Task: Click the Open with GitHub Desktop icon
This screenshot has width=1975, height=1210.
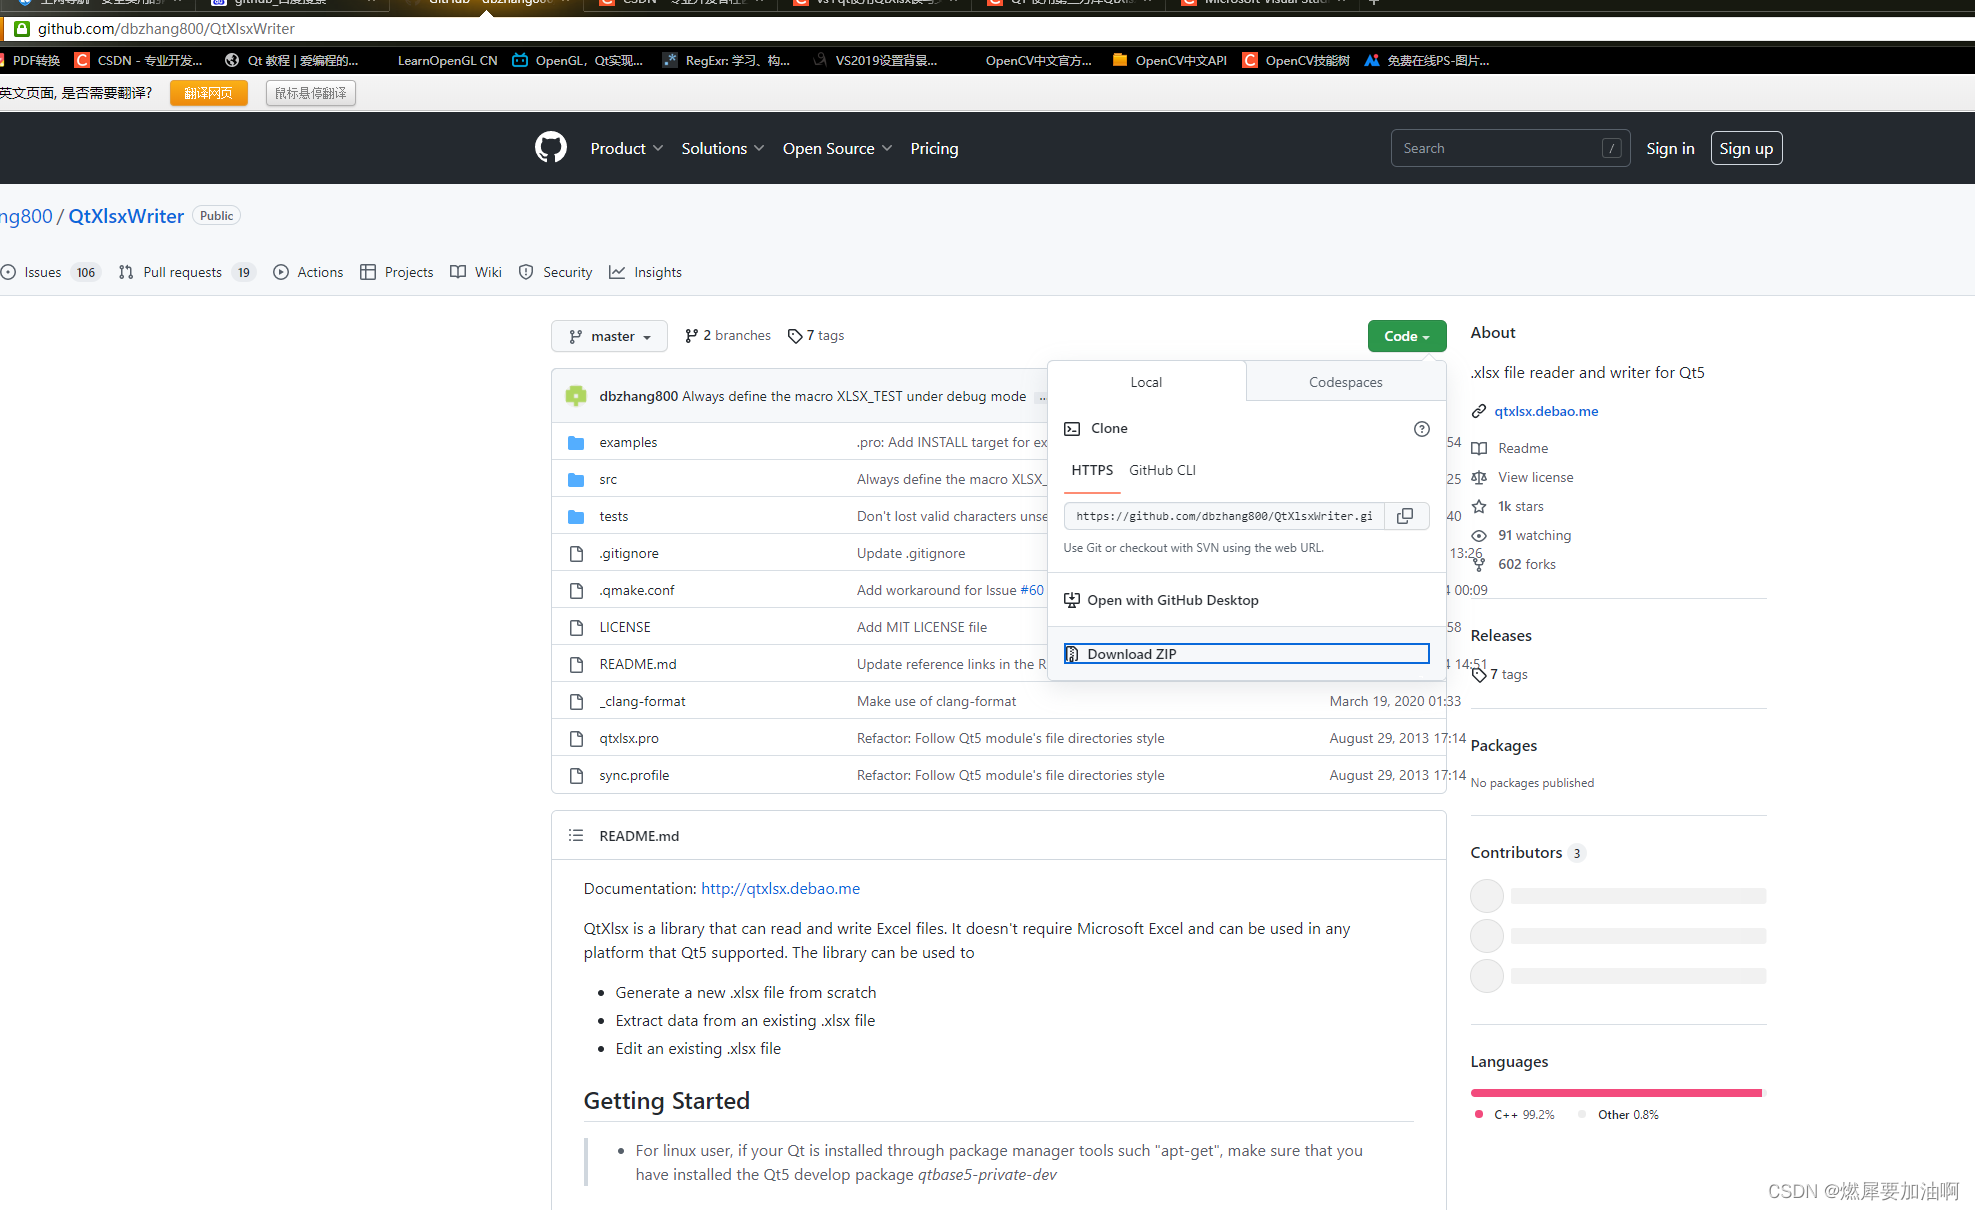Action: click(x=1072, y=600)
